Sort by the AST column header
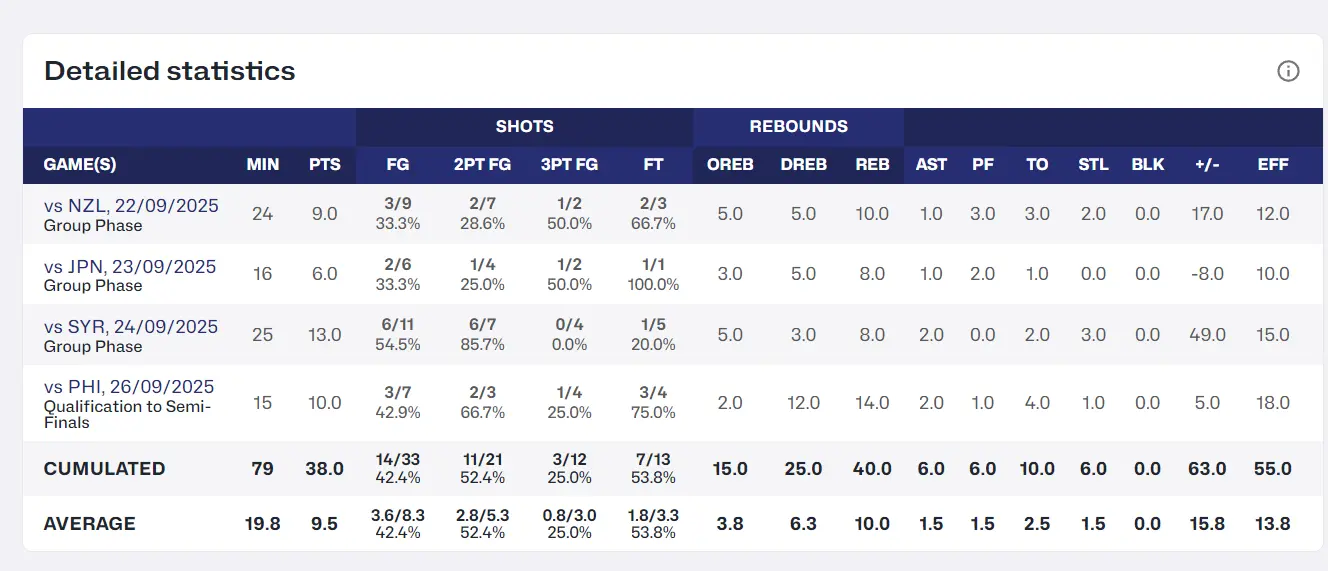Viewport: 1328px width, 571px height. click(931, 164)
